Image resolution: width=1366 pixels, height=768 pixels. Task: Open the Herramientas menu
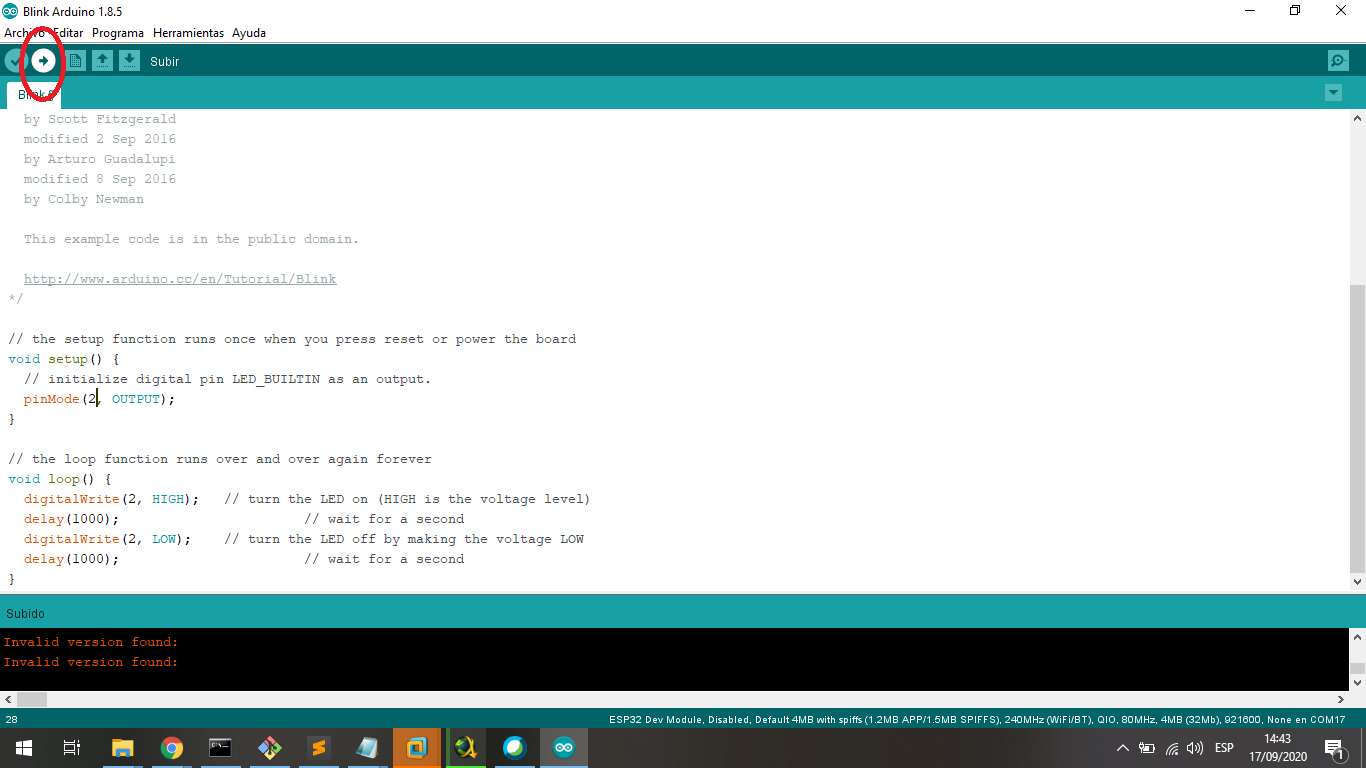click(188, 33)
